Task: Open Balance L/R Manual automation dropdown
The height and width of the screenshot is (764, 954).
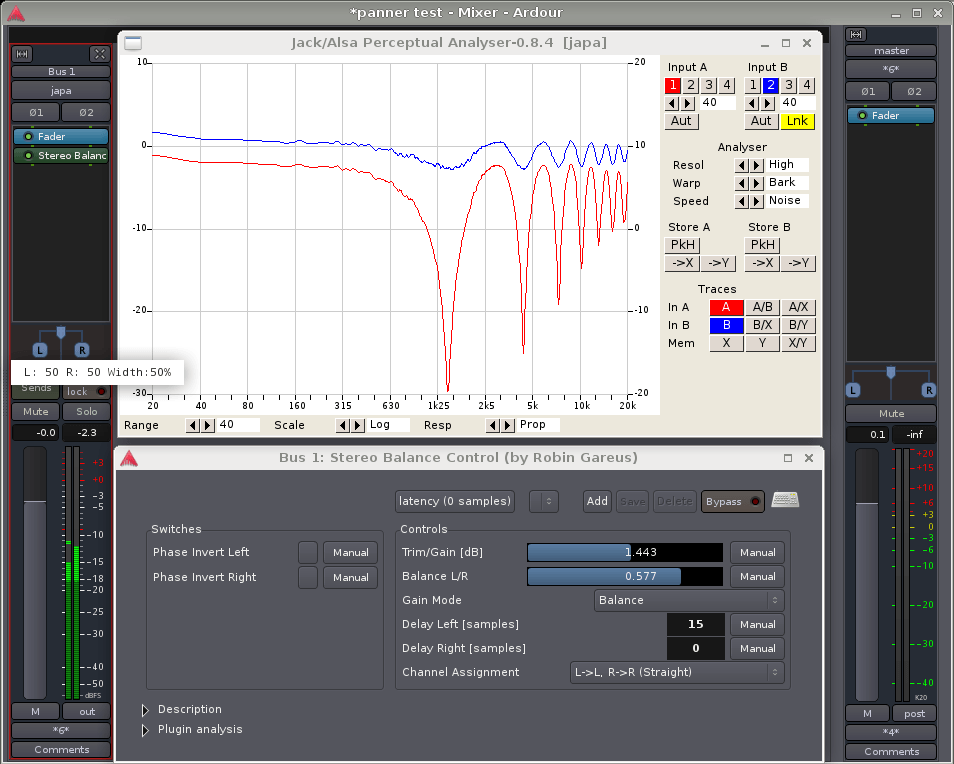Action: (757, 577)
